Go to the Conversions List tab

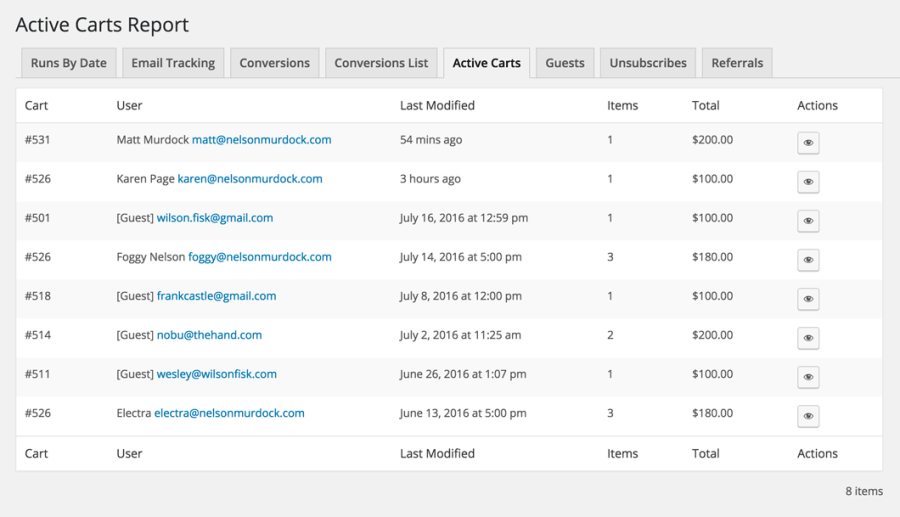coord(381,63)
